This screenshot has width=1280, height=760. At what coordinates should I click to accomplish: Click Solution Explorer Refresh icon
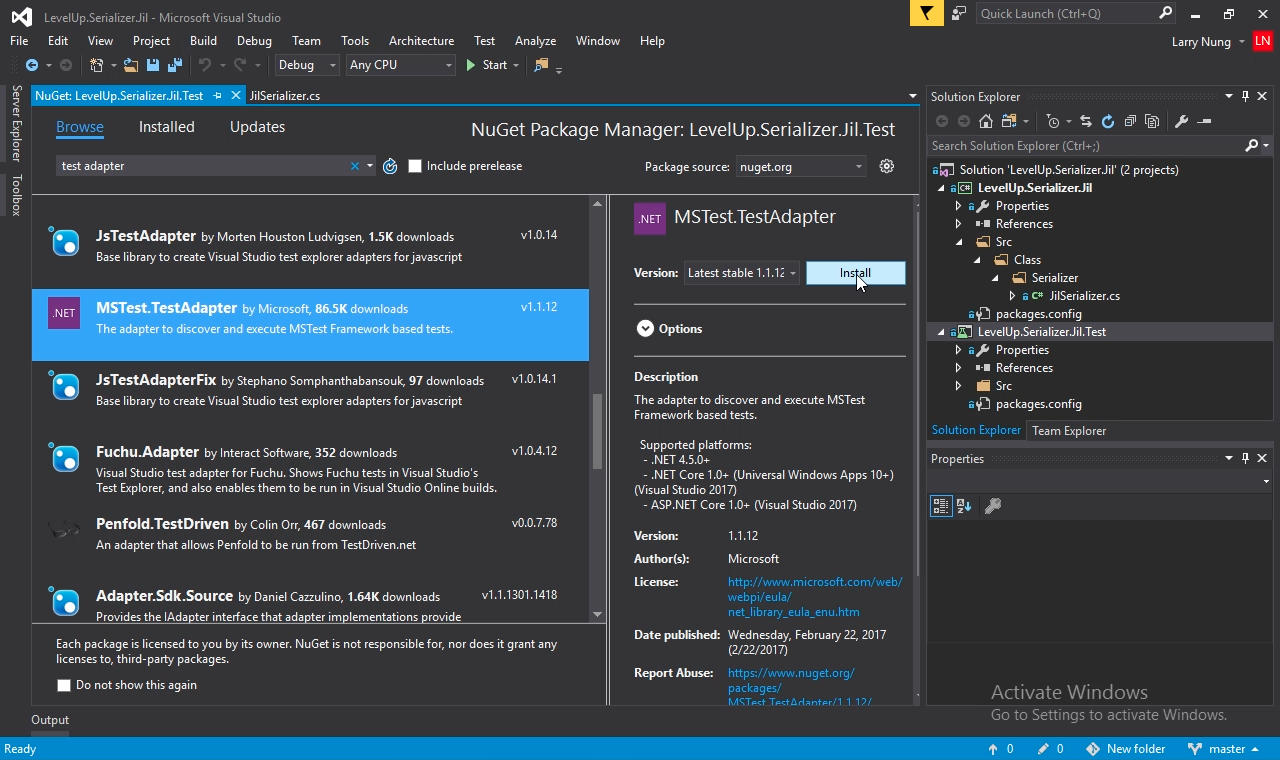pos(1107,121)
